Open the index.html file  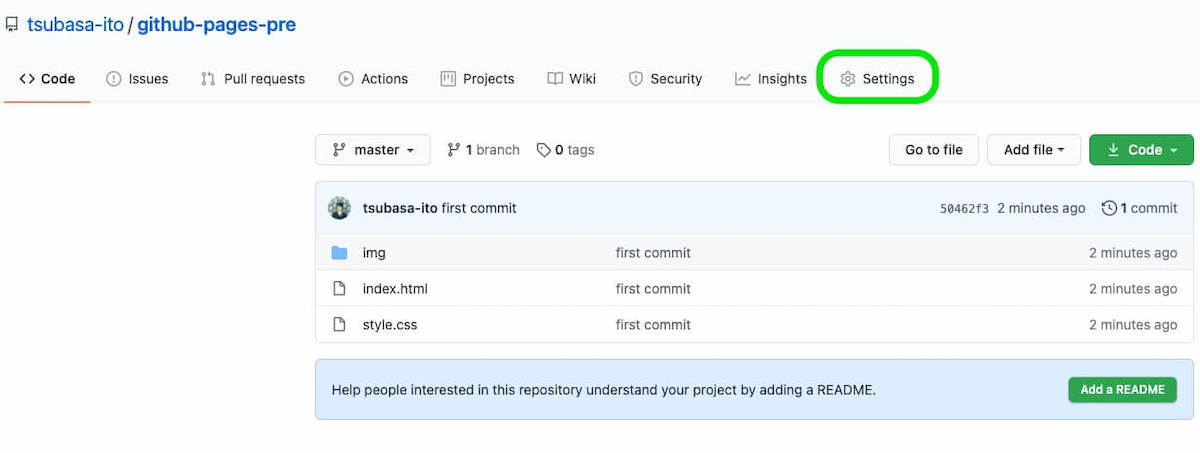tap(395, 289)
